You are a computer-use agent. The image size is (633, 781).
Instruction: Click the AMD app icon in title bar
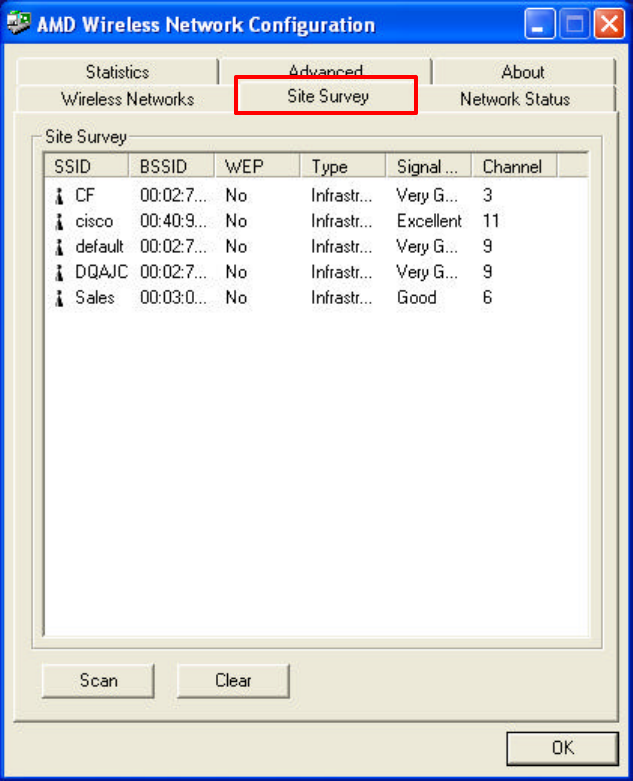point(18,23)
